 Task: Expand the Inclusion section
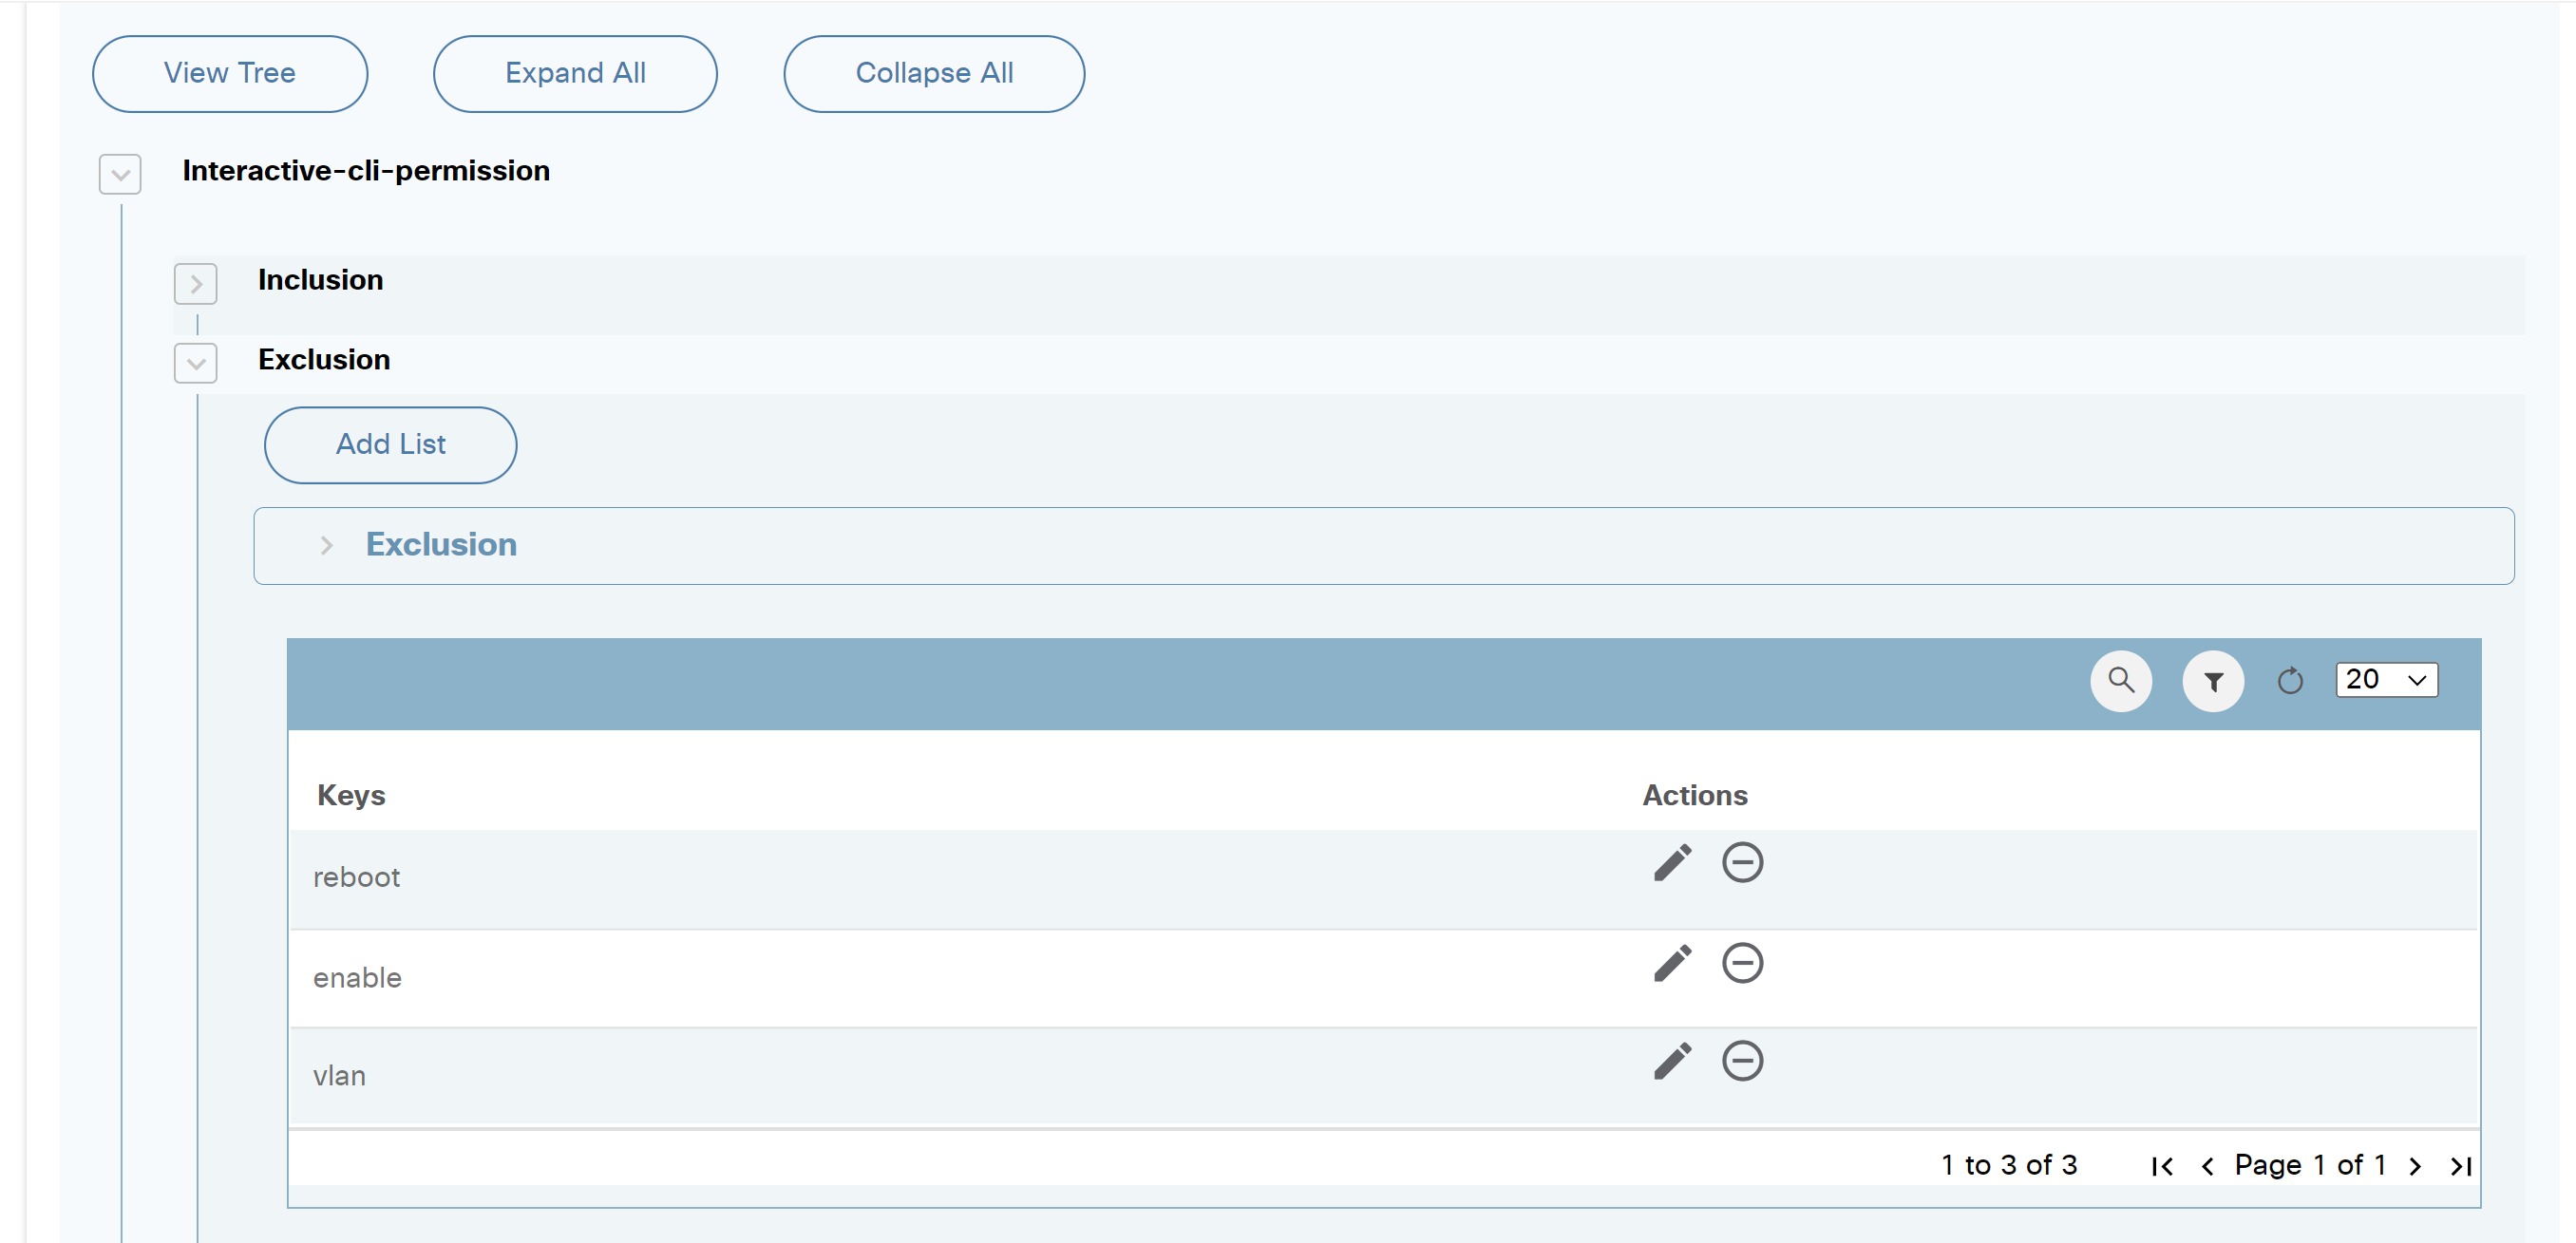(x=196, y=284)
